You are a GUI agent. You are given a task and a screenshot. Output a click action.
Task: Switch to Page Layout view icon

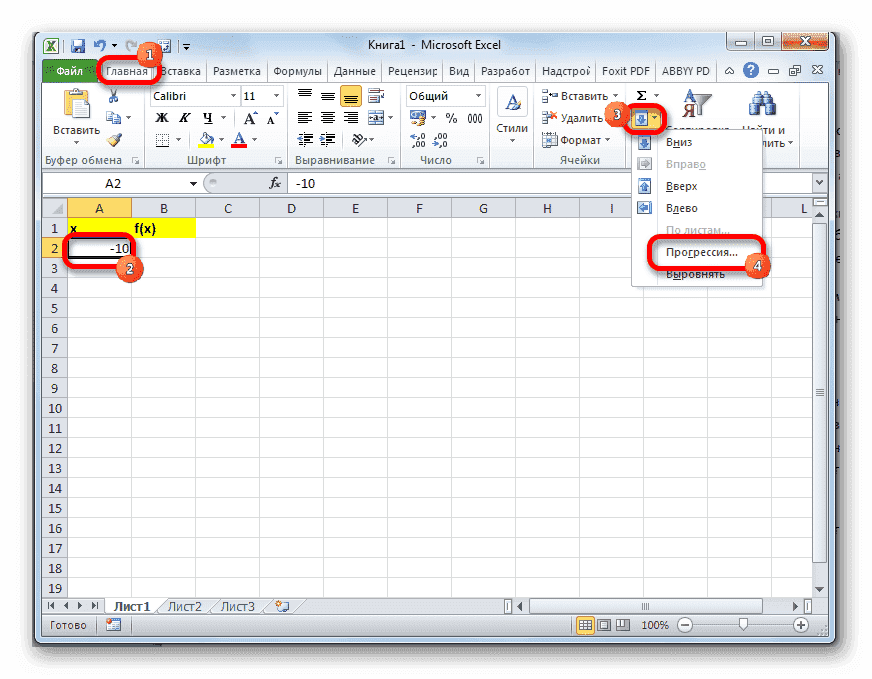(604, 625)
